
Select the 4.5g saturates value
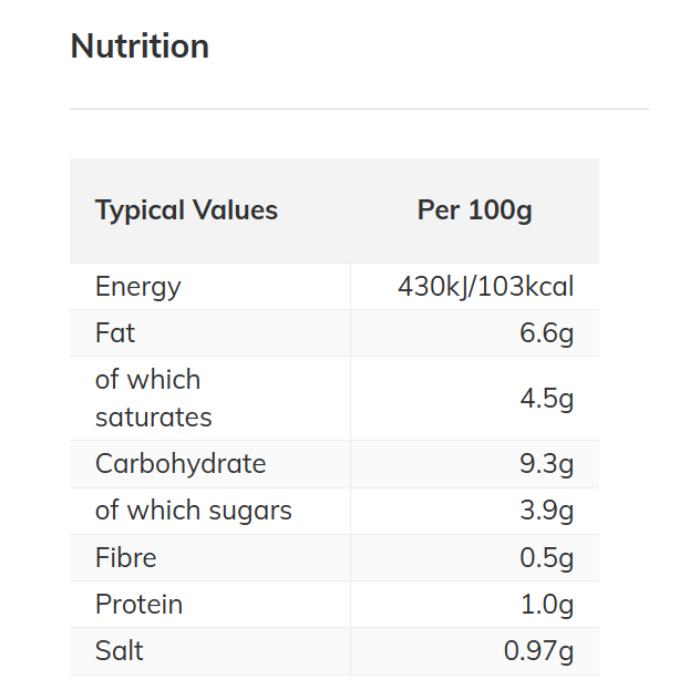[x=546, y=398]
